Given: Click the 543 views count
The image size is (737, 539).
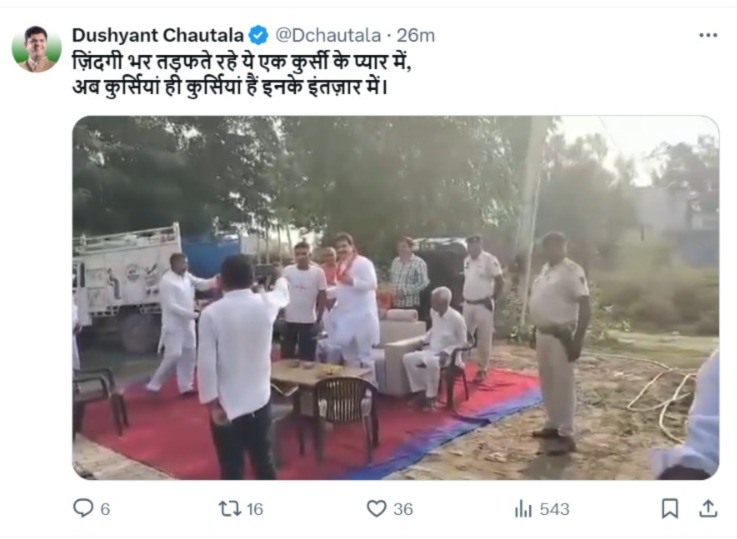Looking at the screenshot, I should click(x=555, y=509).
